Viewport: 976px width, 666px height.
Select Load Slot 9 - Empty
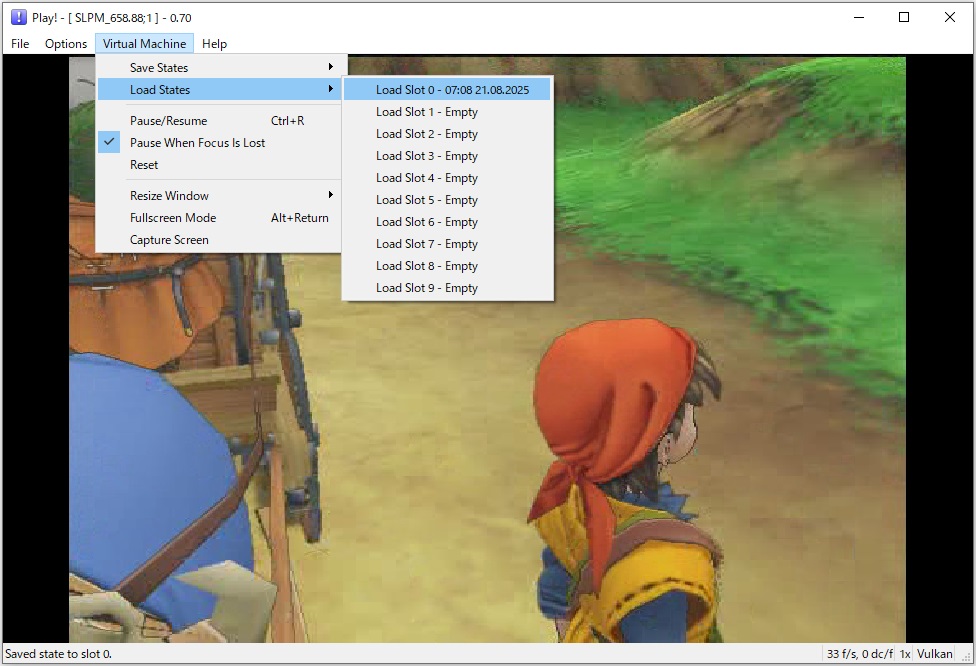(448, 288)
